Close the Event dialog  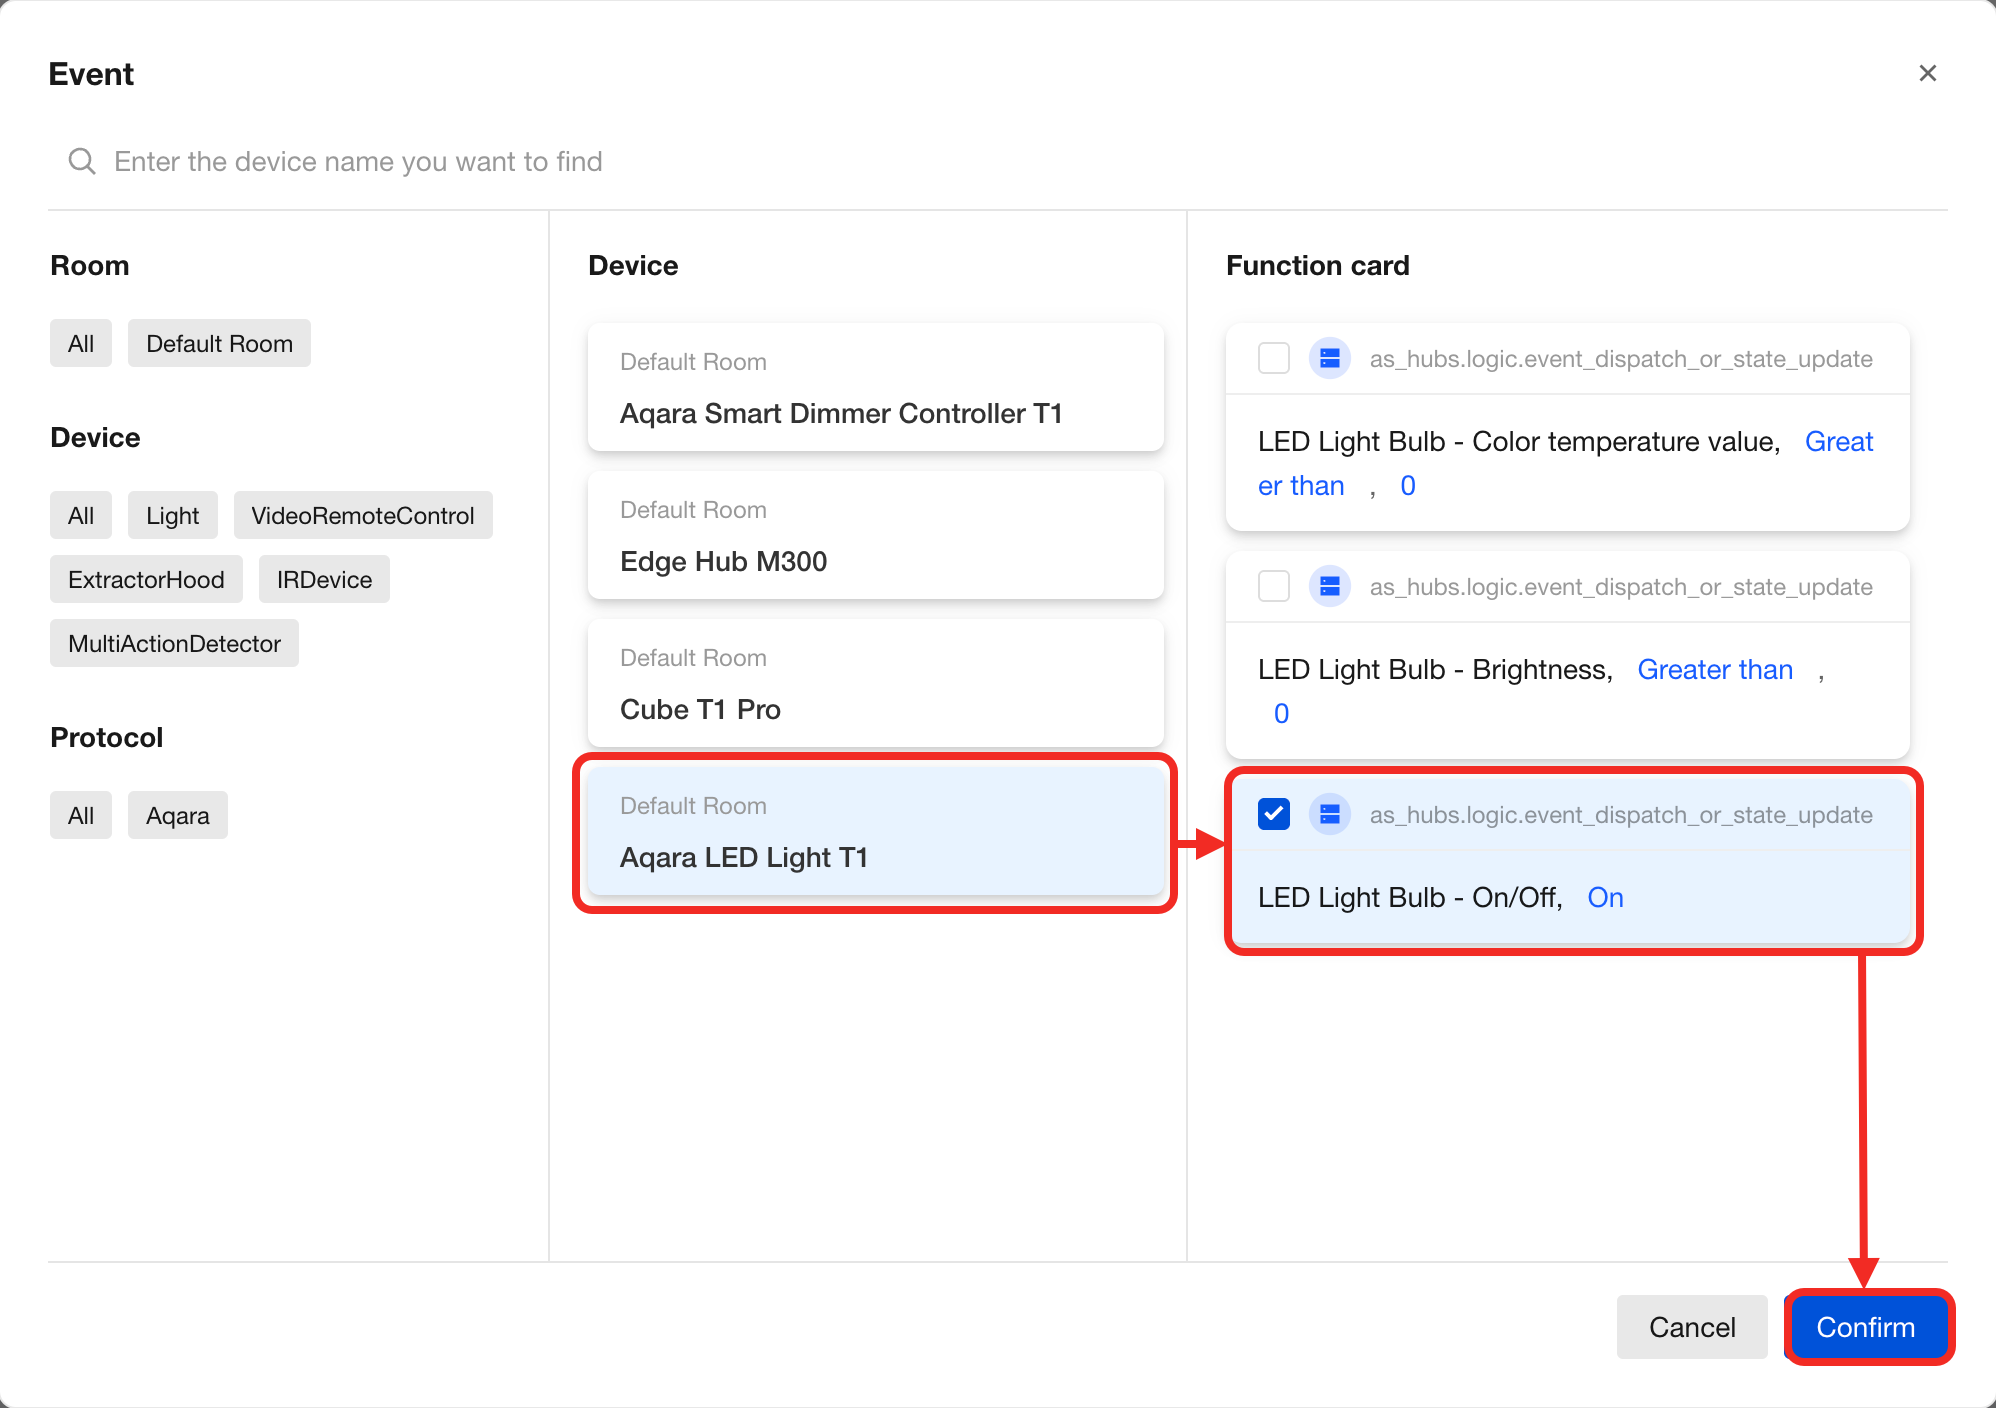[1927, 73]
